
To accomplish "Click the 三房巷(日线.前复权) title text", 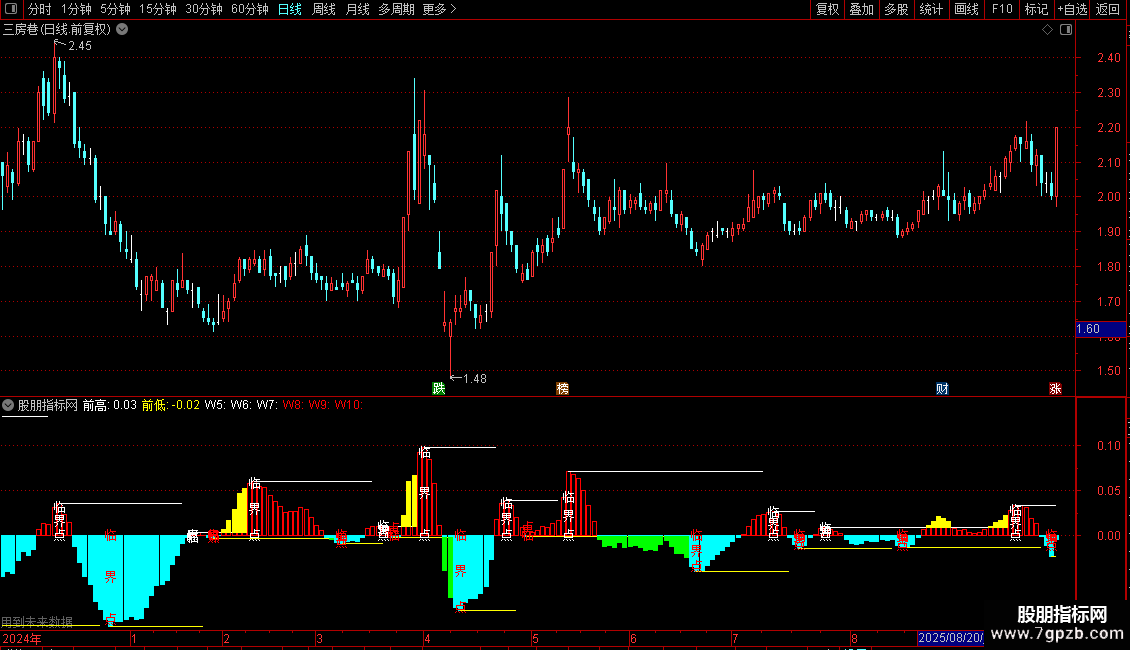I will (x=57, y=30).
